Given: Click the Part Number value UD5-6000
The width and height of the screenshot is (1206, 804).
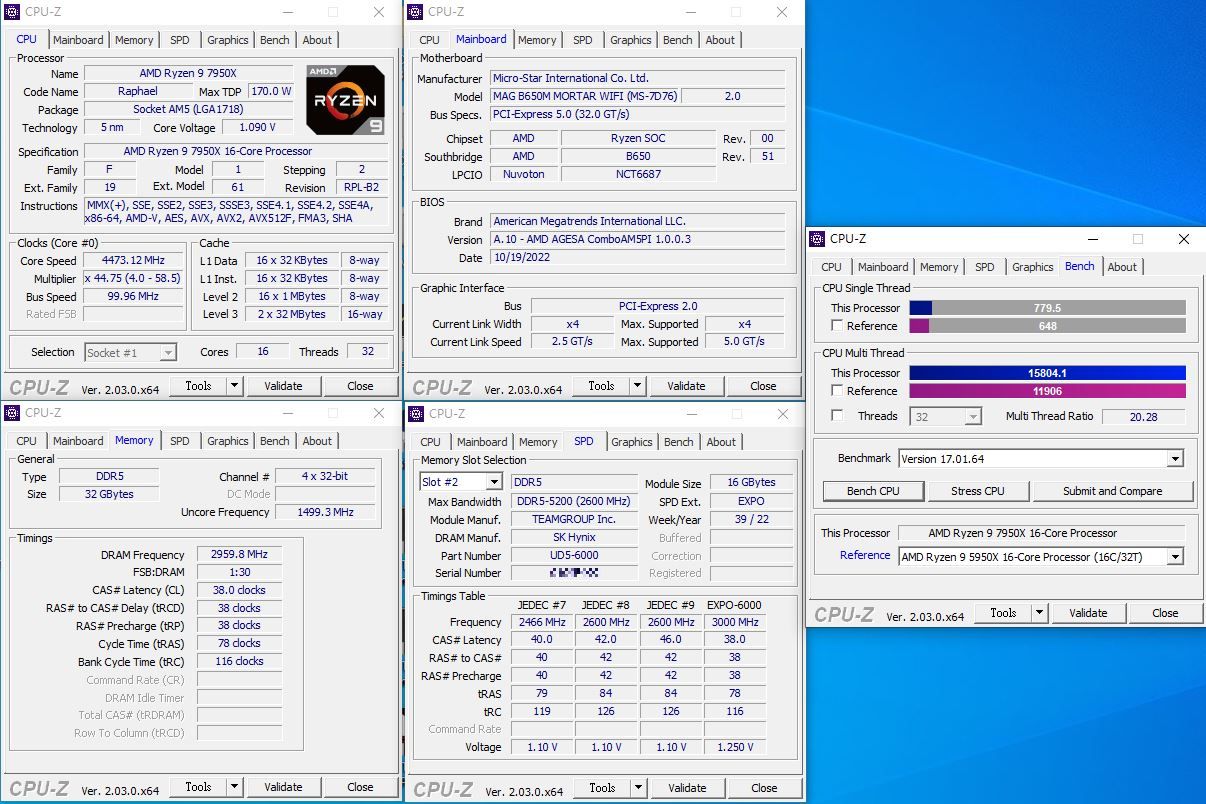Looking at the screenshot, I should [574, 556].
